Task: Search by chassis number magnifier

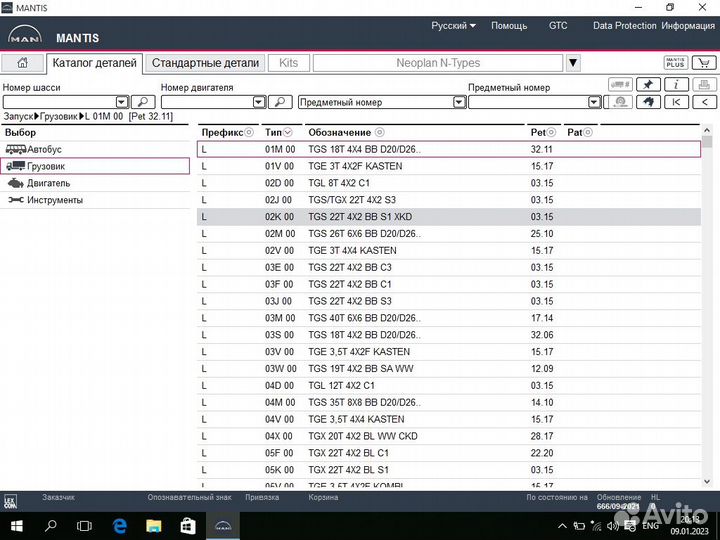Action: [143, 102]
